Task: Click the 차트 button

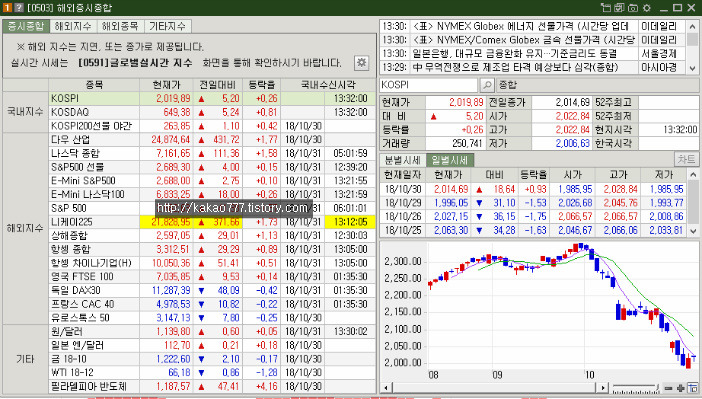Action: tap(686, 159)
